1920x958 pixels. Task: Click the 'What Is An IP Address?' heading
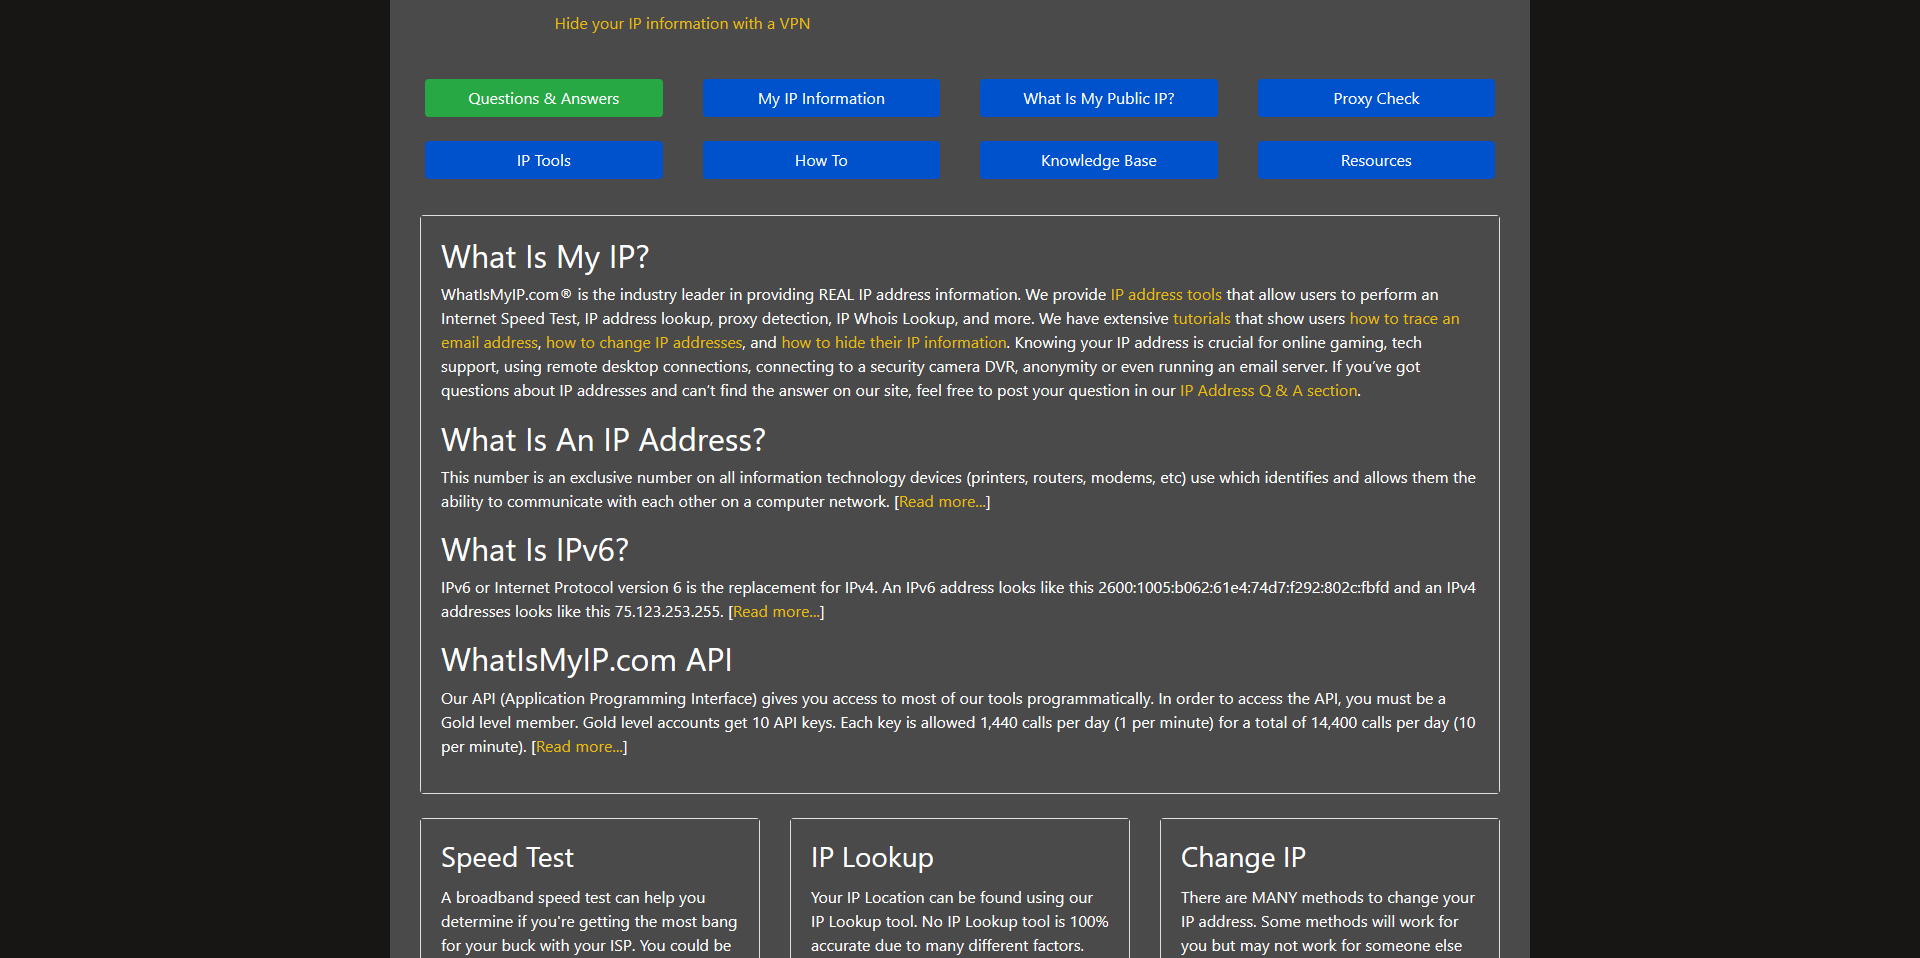pos(603,440)
